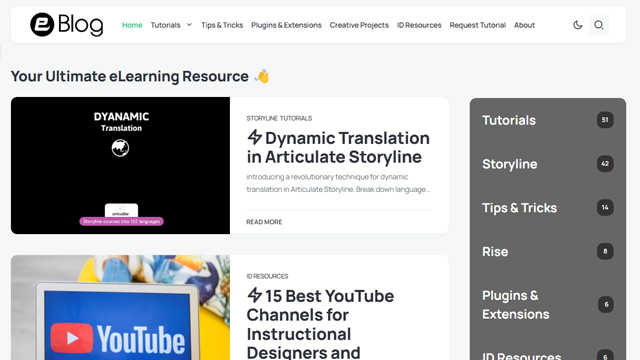Toggle dark mode with moon icon

pos(578,25)
